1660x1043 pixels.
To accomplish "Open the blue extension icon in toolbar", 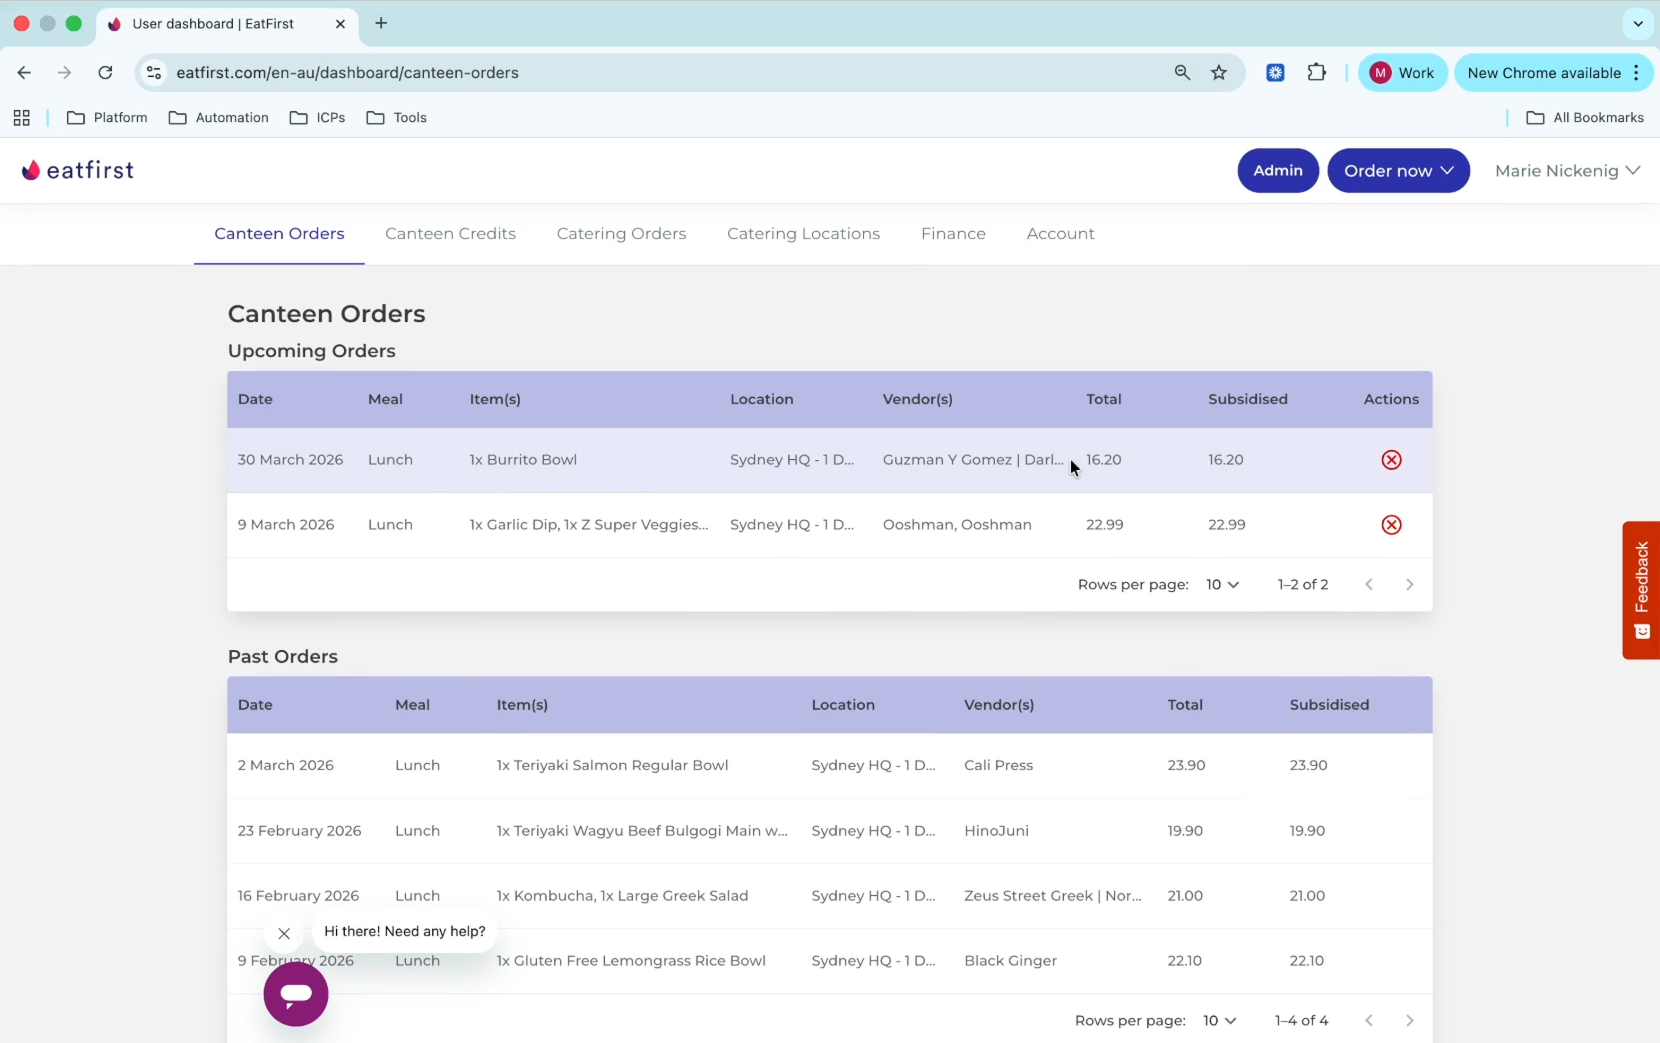I will point(1275,73).
